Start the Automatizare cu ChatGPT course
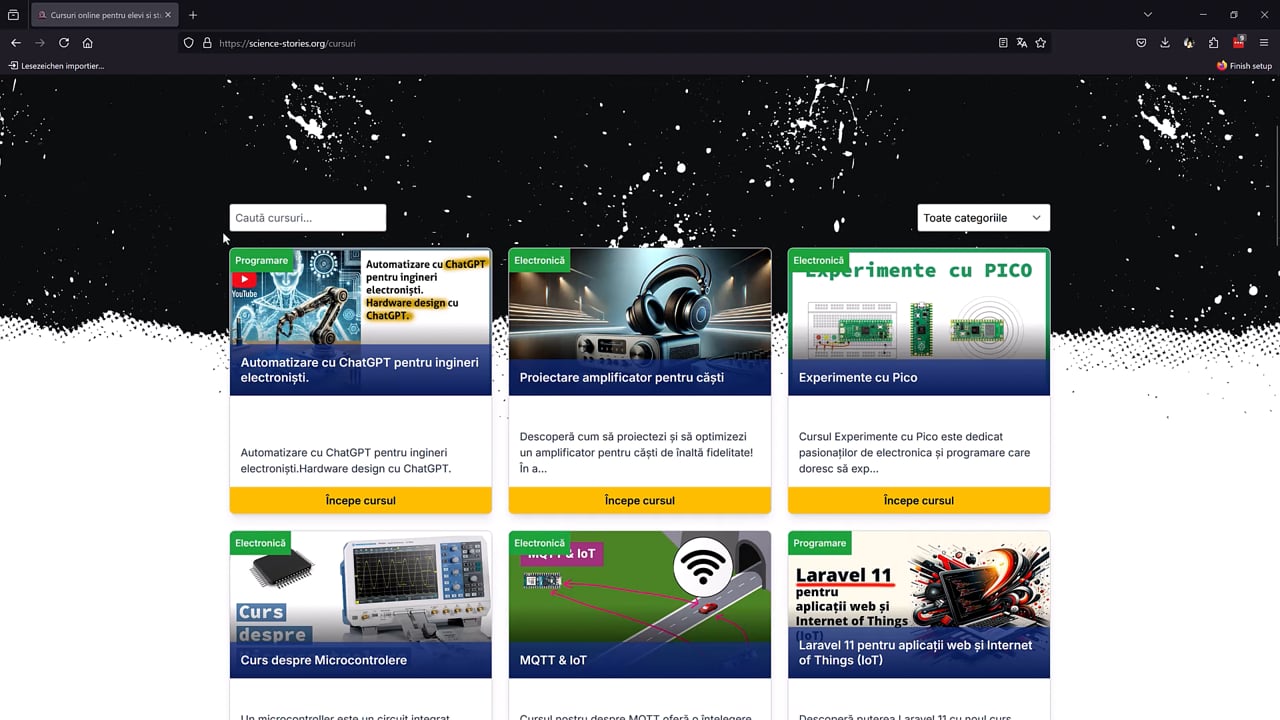The height and width of the screenshot is (720, 1280). (361, 500)
